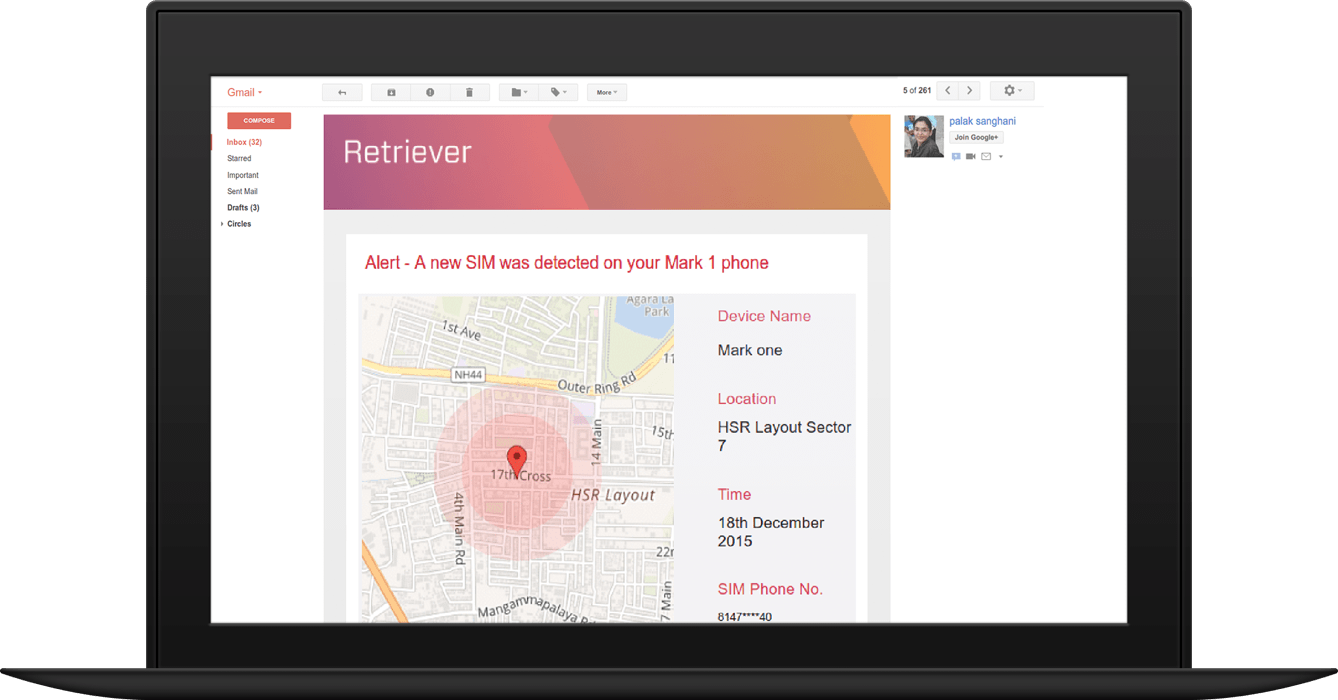Click the Compose button

click(259, 121)
